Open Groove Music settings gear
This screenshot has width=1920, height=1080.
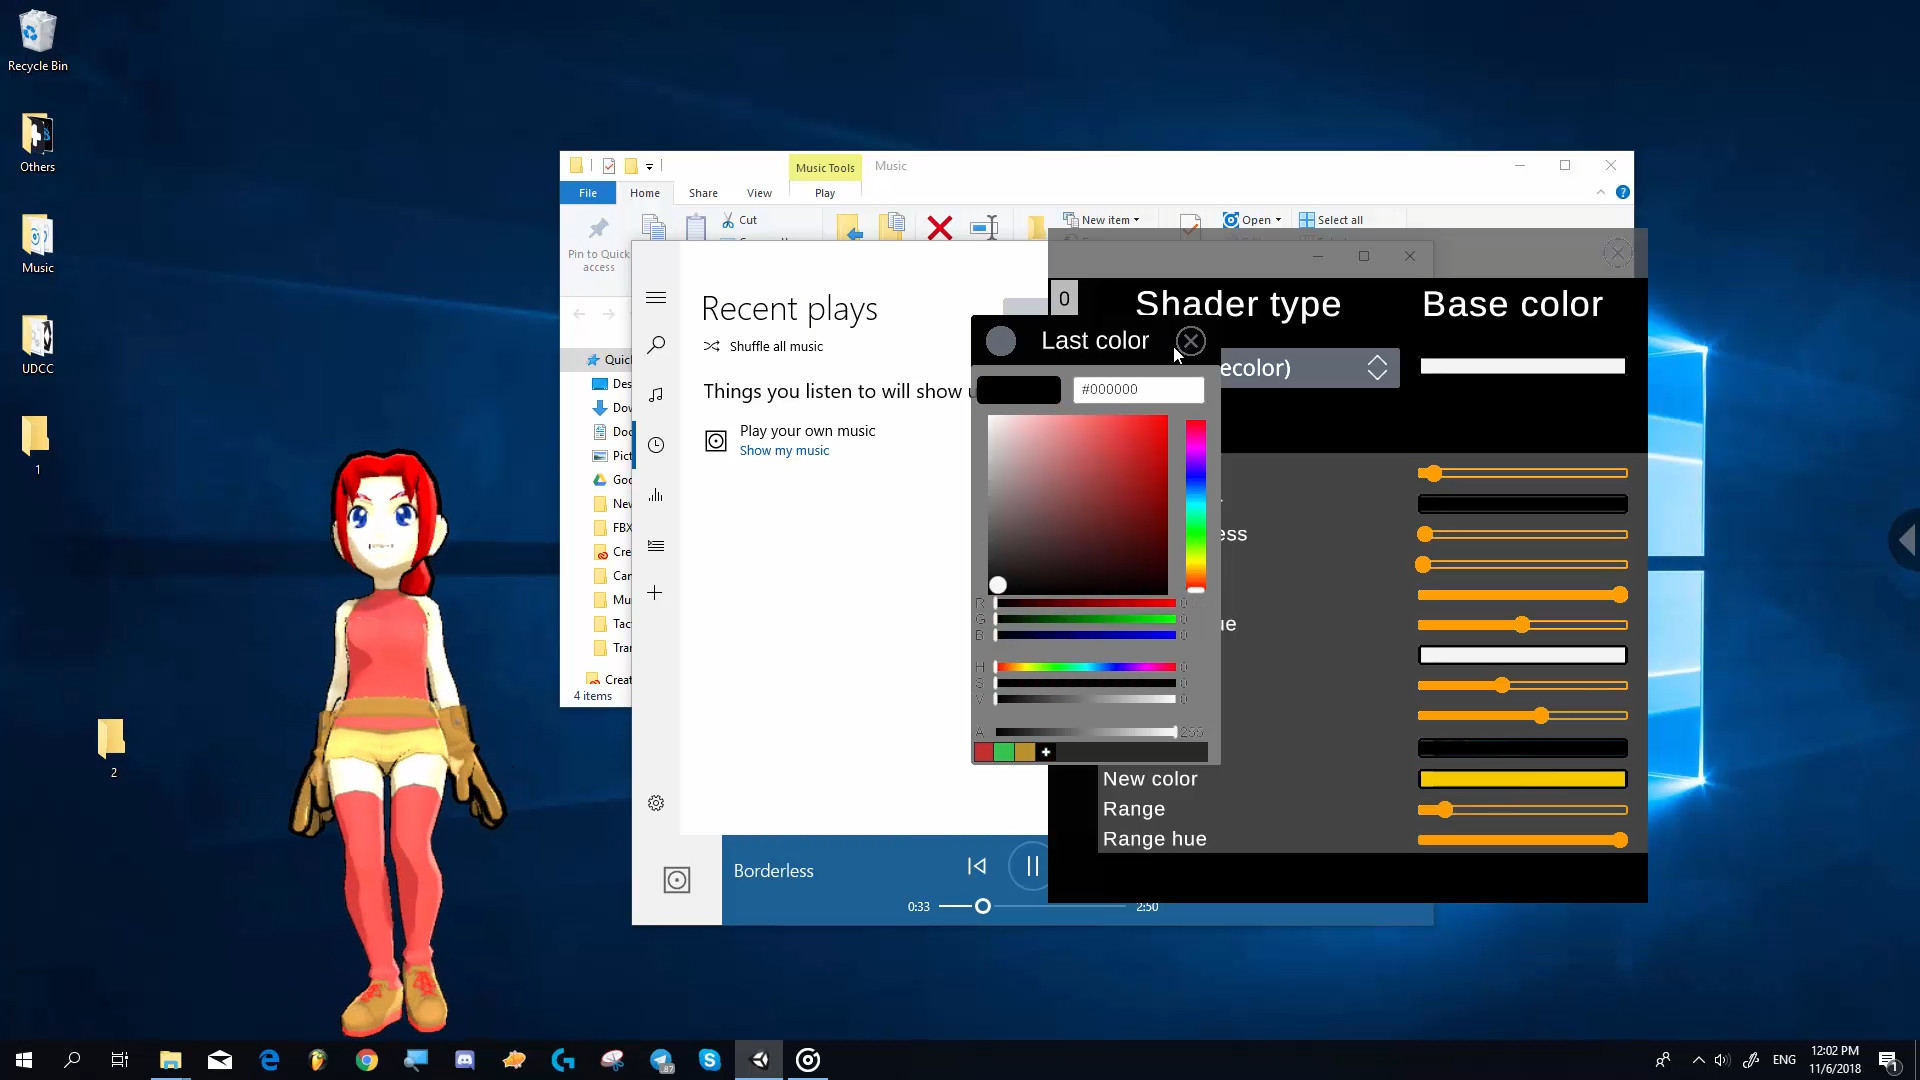click(655, 802)
